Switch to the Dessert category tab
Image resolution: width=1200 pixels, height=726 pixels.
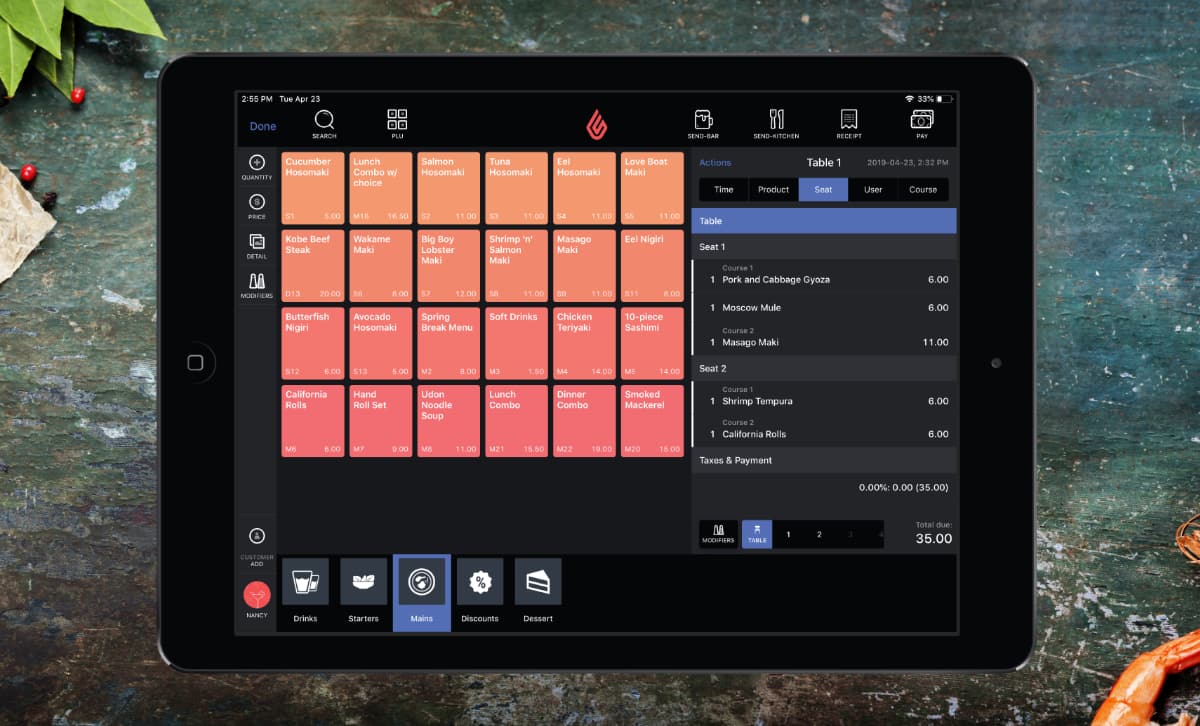tap(538, 592)
